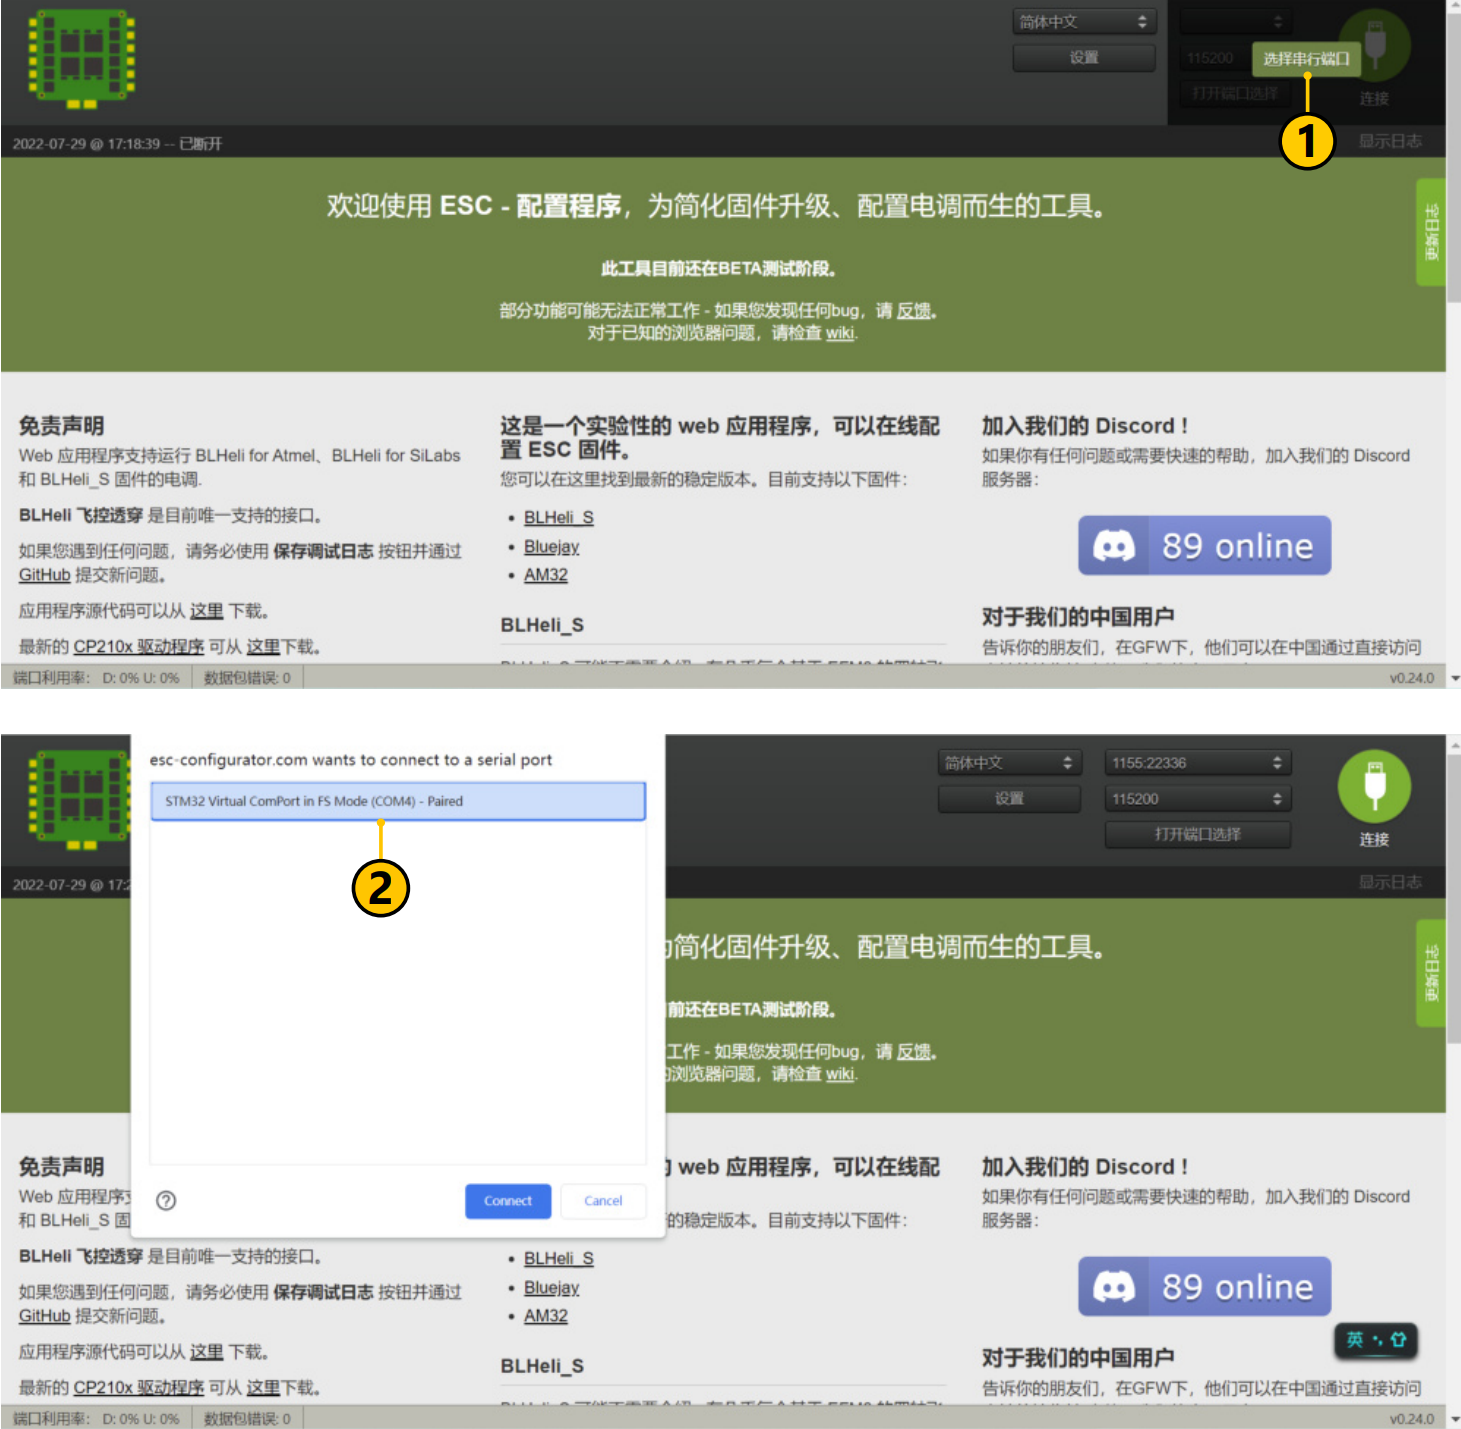
Task: Open 简体中文 language dropdown in bottom screenshot
Action: pyautogui.click(x=1010, y=763)
